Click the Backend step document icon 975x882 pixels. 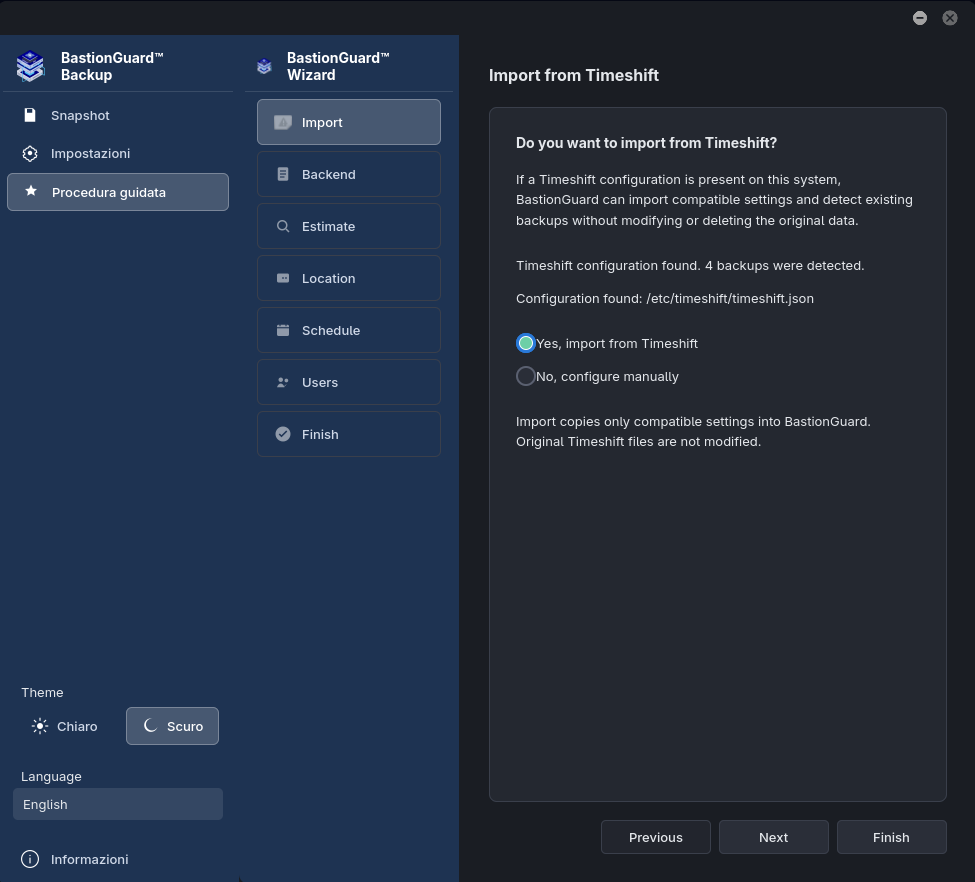click(x=283, y=174)
